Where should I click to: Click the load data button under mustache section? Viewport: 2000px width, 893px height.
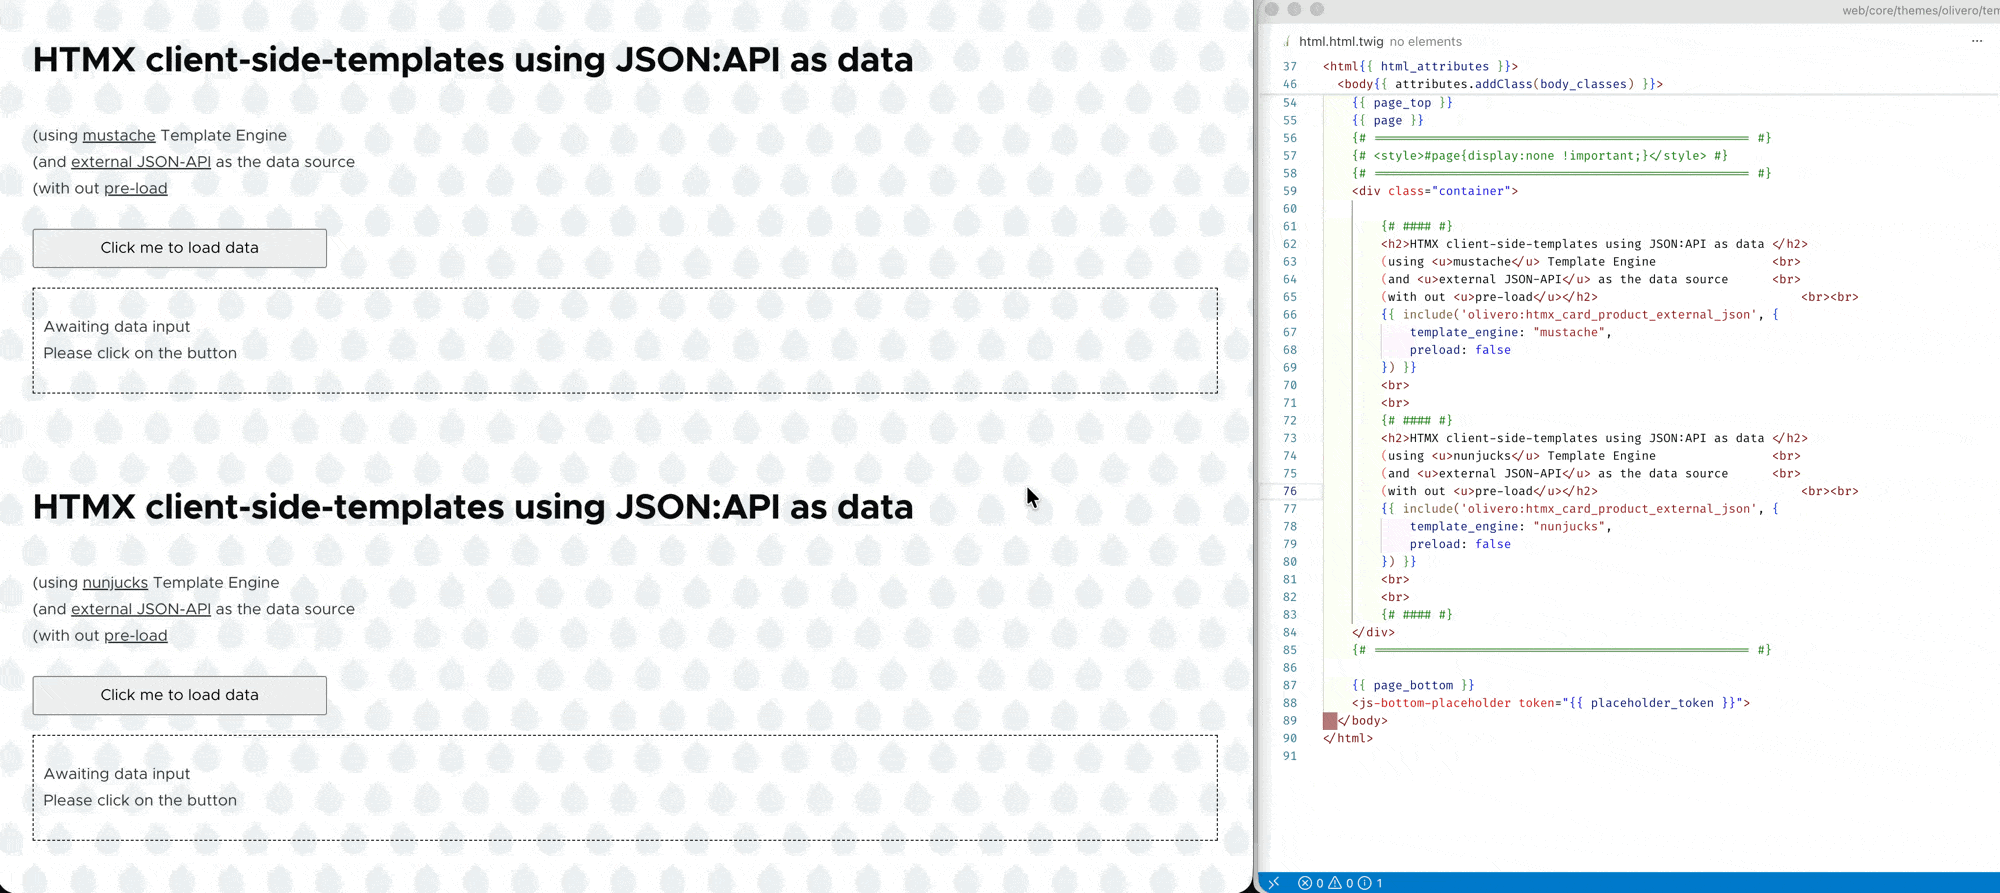tap(180, 248)
